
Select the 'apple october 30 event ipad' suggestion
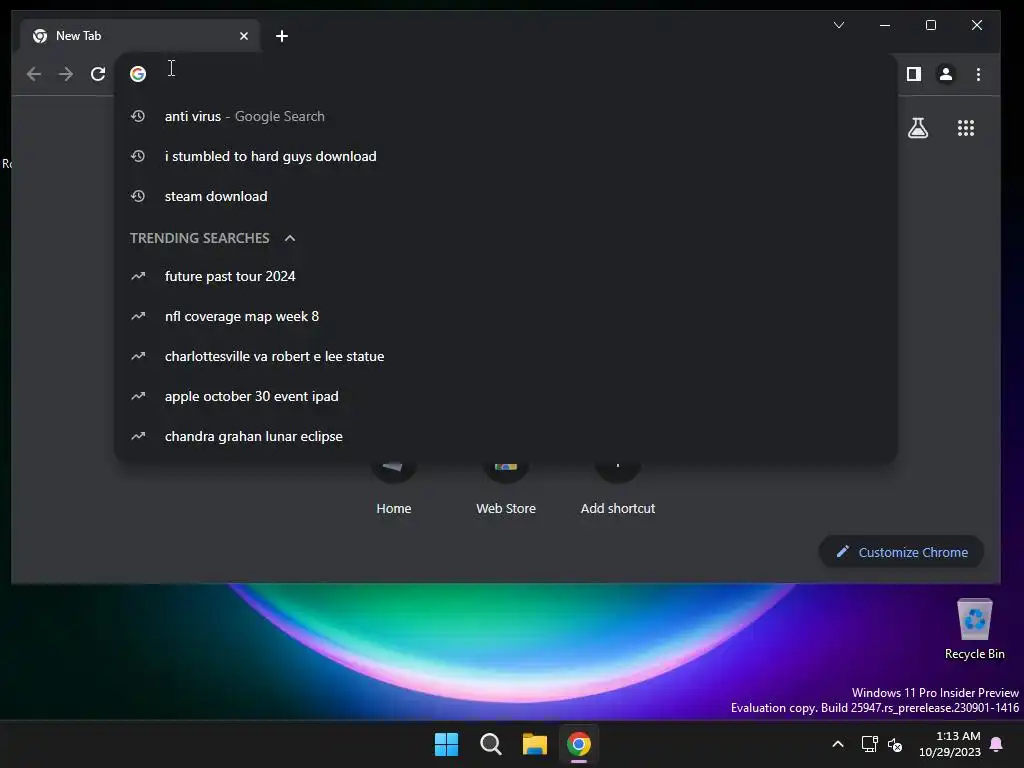click(x=505, y=396)
